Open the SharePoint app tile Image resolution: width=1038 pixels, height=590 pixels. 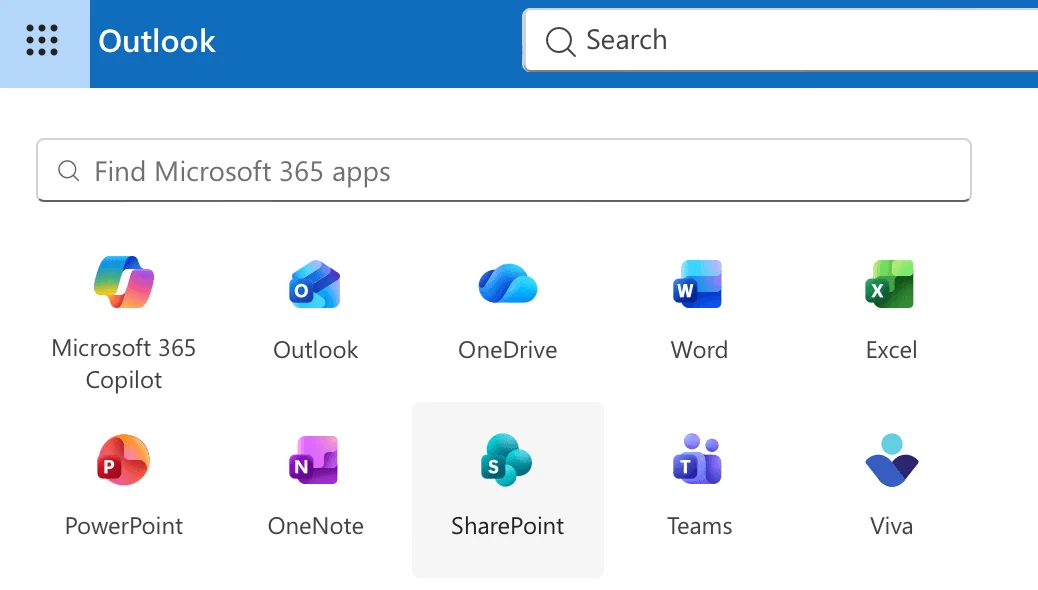click(x=508, y=489)
